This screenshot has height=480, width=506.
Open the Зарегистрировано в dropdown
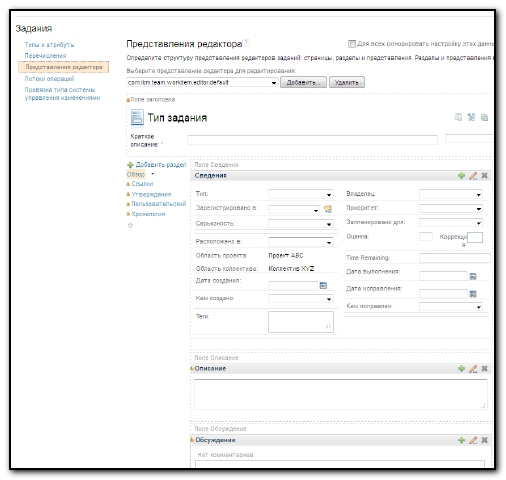[x=294, y=210]
